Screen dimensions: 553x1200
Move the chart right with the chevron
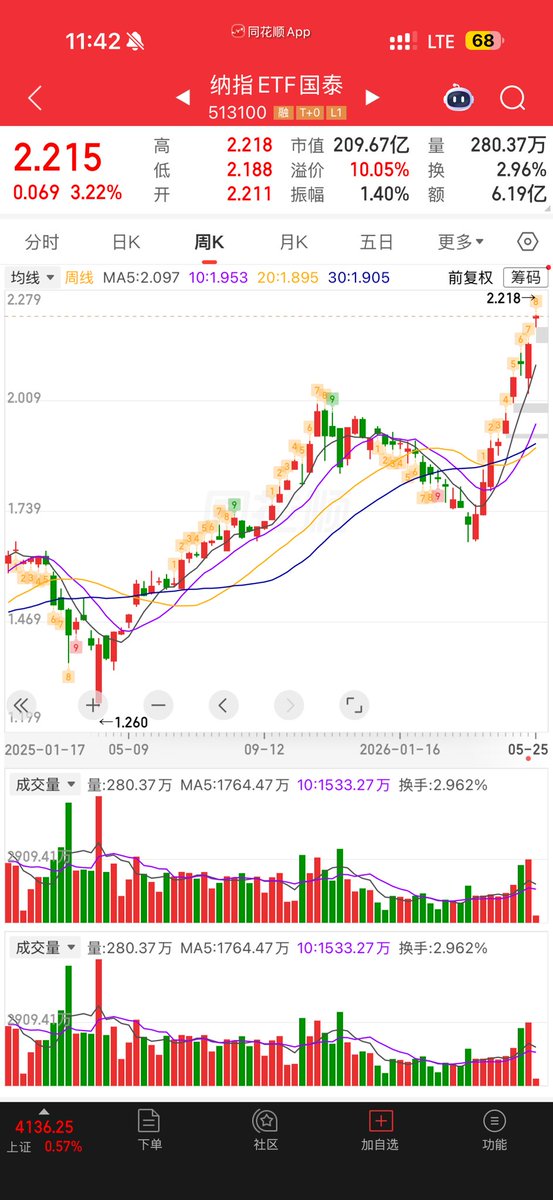(x=287, y=705)
